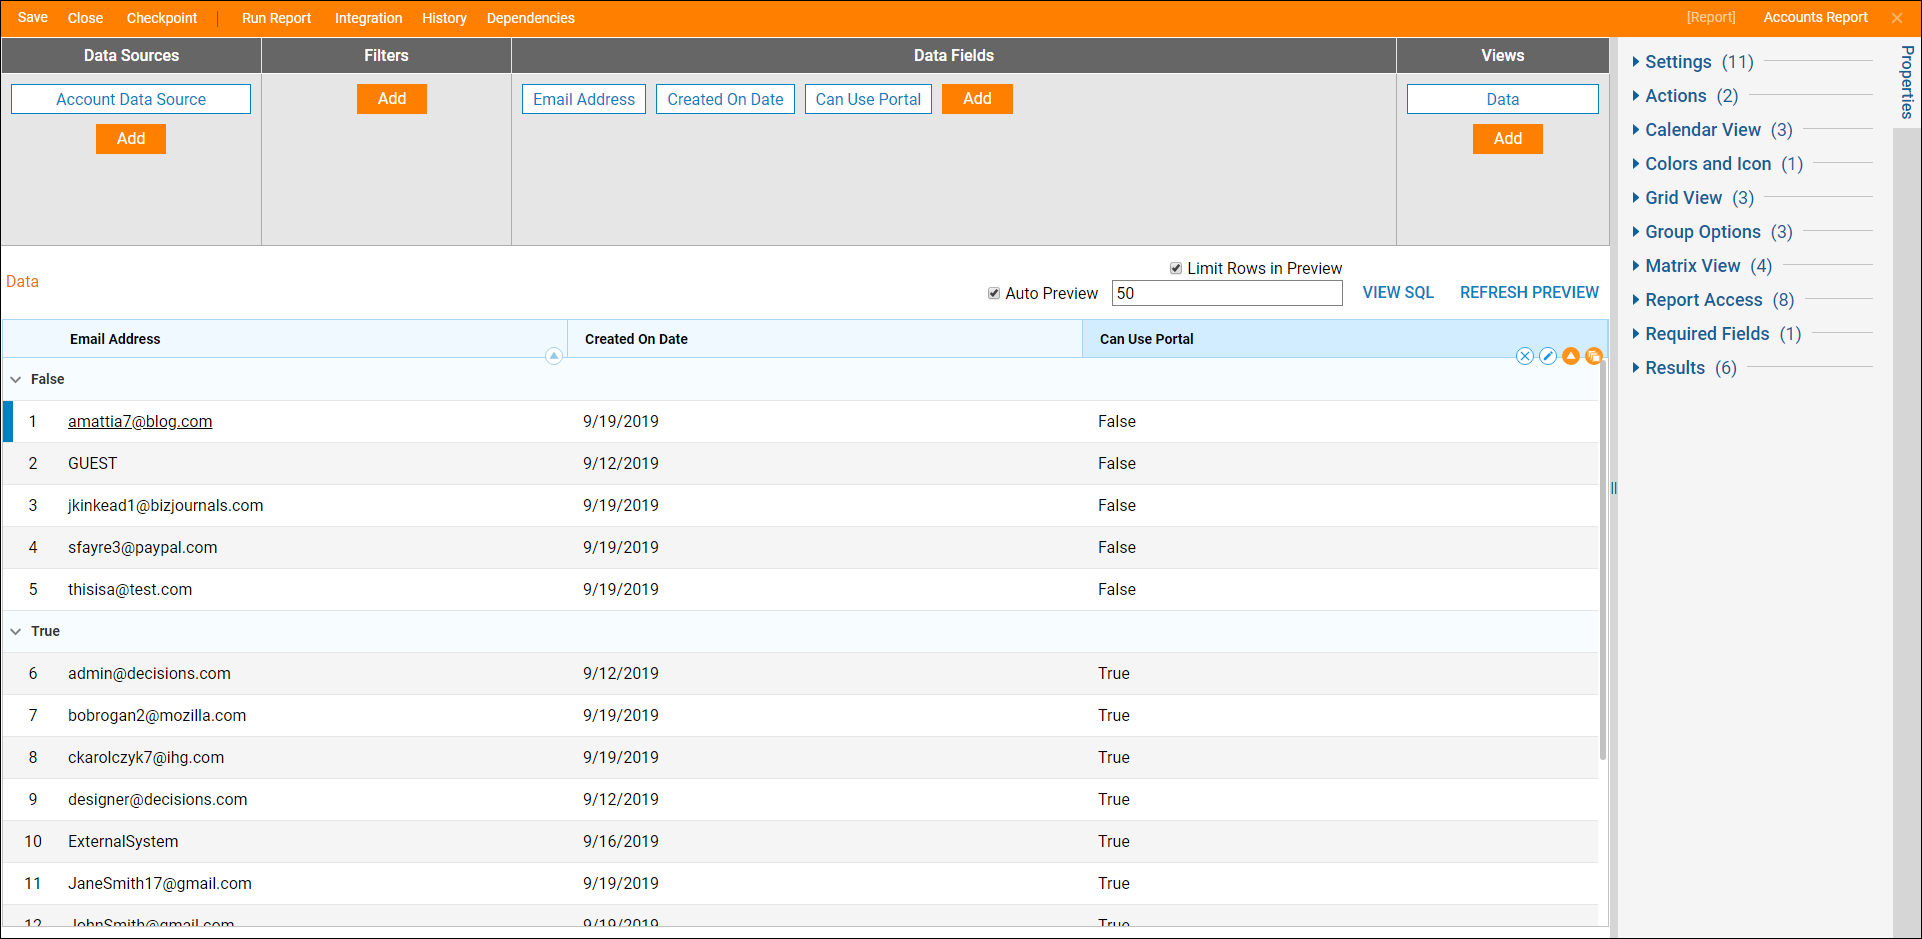This screenshot has width=1922, height=939.
Task: Click Close in the top bar
Action: (x=85, y=18)
